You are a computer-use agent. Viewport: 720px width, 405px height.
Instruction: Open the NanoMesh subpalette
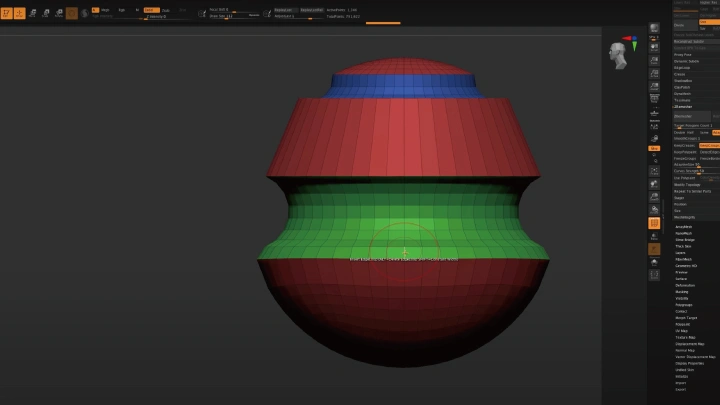684,233
